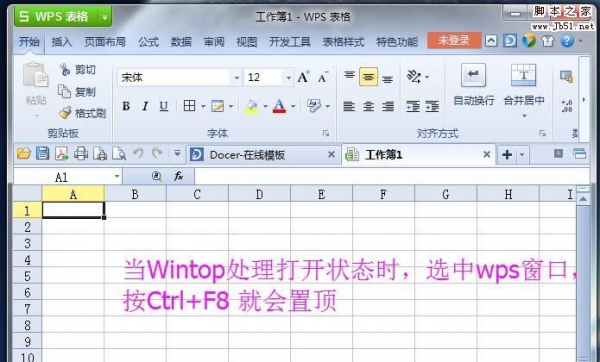
Task: Select column C header
Action: point(197,194)
